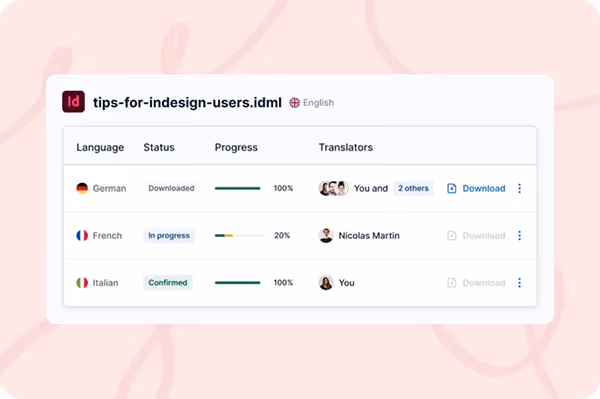Click the Translators column header
This screenshot has height=399, width=600.
pos(346,147)
